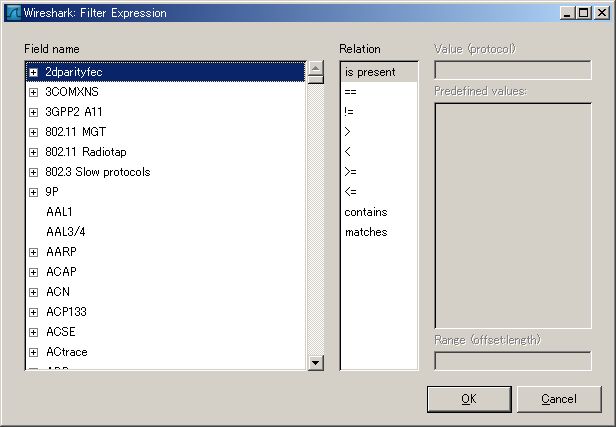The image size is (616, 427).
Task: Click the field list scroll-down arrow
Action: 315,363
